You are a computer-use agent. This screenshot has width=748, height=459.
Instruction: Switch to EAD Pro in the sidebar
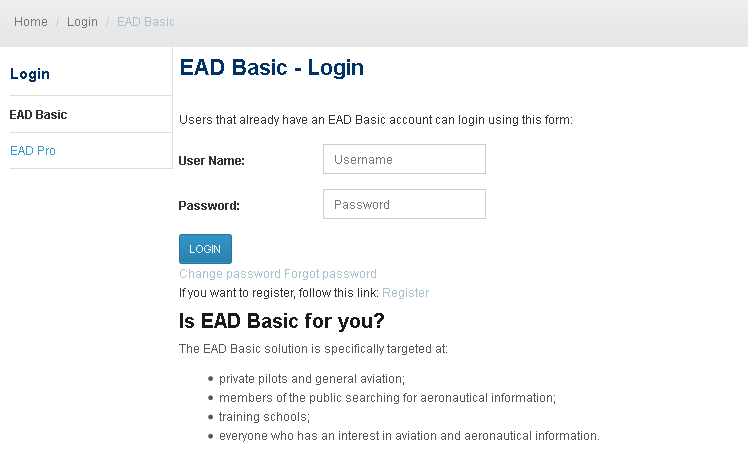(33, 151)
